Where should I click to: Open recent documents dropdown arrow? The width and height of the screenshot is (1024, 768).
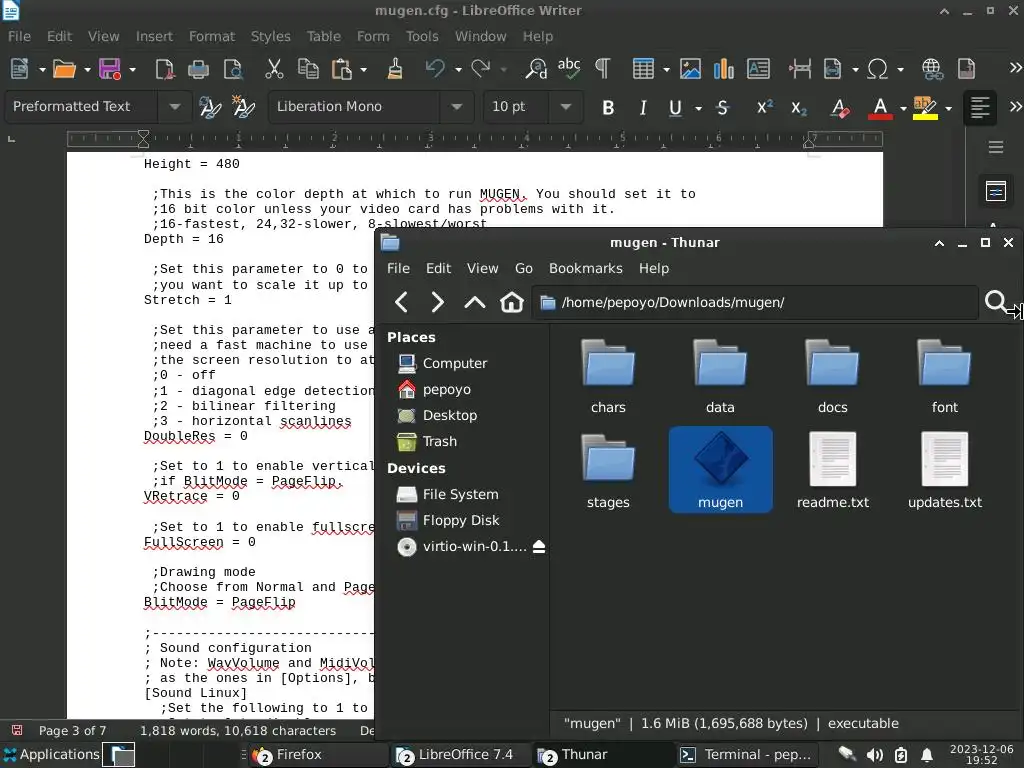[87, 69]
